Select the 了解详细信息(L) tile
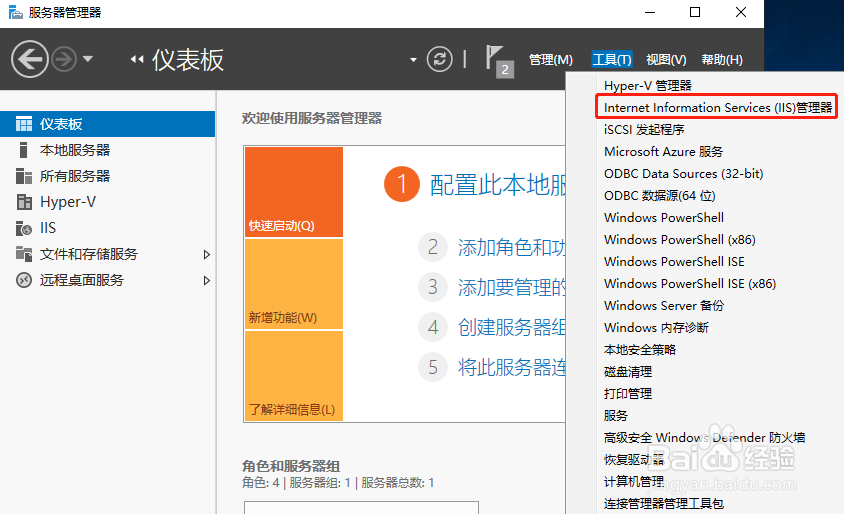Screen dimensions: 844x514 pyautogui.click(x=293, y=375)
